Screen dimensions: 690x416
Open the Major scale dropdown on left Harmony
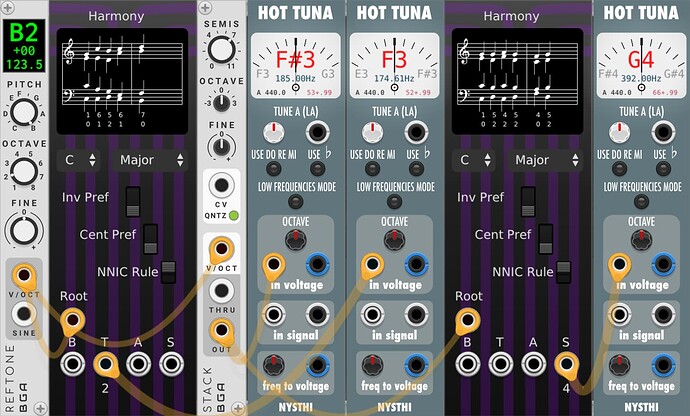point(150,160)
